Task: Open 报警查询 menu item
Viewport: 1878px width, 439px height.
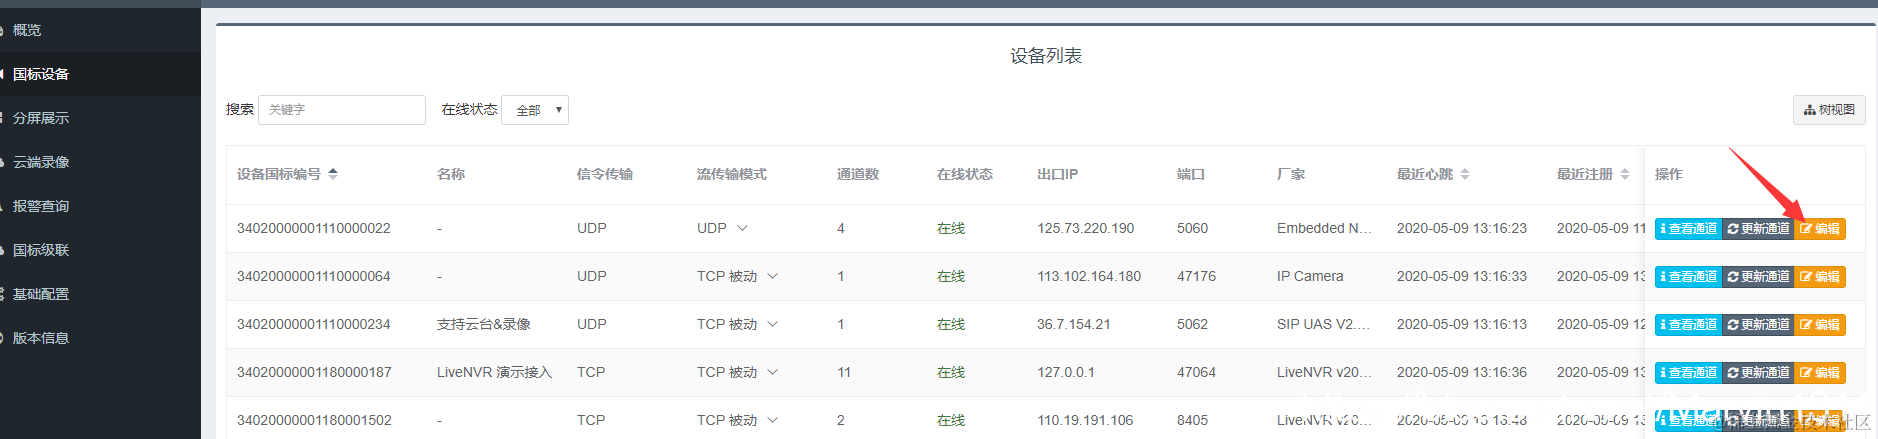Action: click(41, 206)
